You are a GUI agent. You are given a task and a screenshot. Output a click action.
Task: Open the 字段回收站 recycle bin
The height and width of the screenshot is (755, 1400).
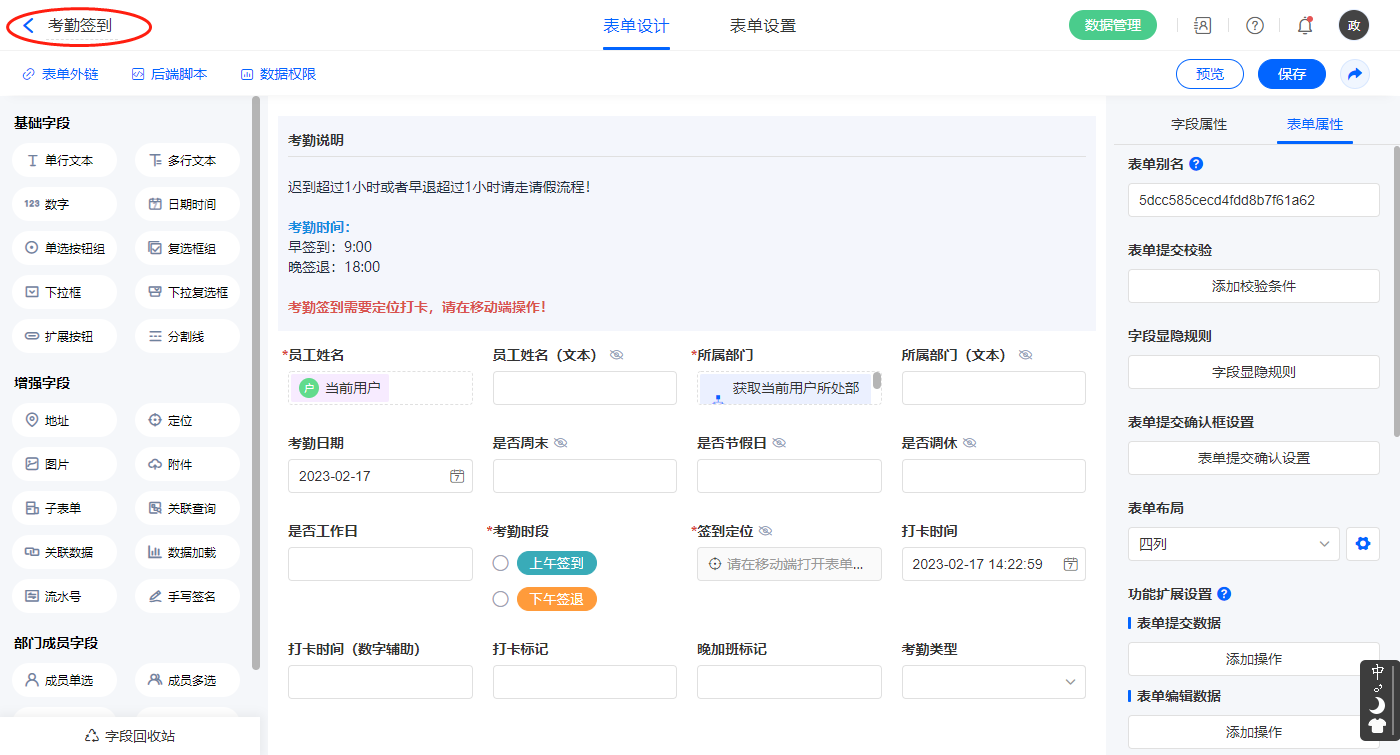[130, 736]
